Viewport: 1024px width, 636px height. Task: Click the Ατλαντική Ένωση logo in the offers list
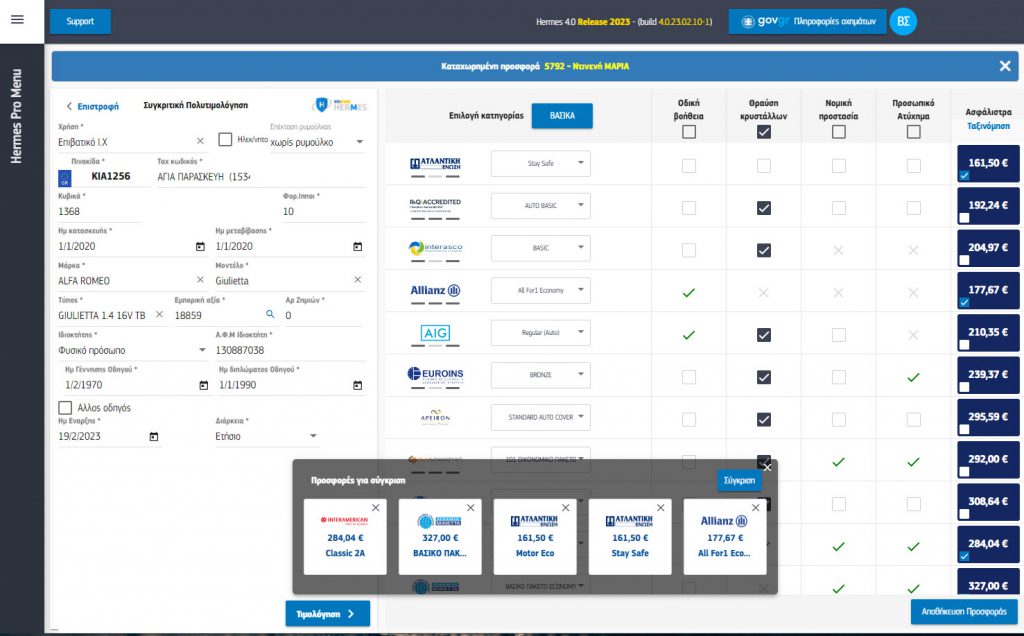[436, 163]
